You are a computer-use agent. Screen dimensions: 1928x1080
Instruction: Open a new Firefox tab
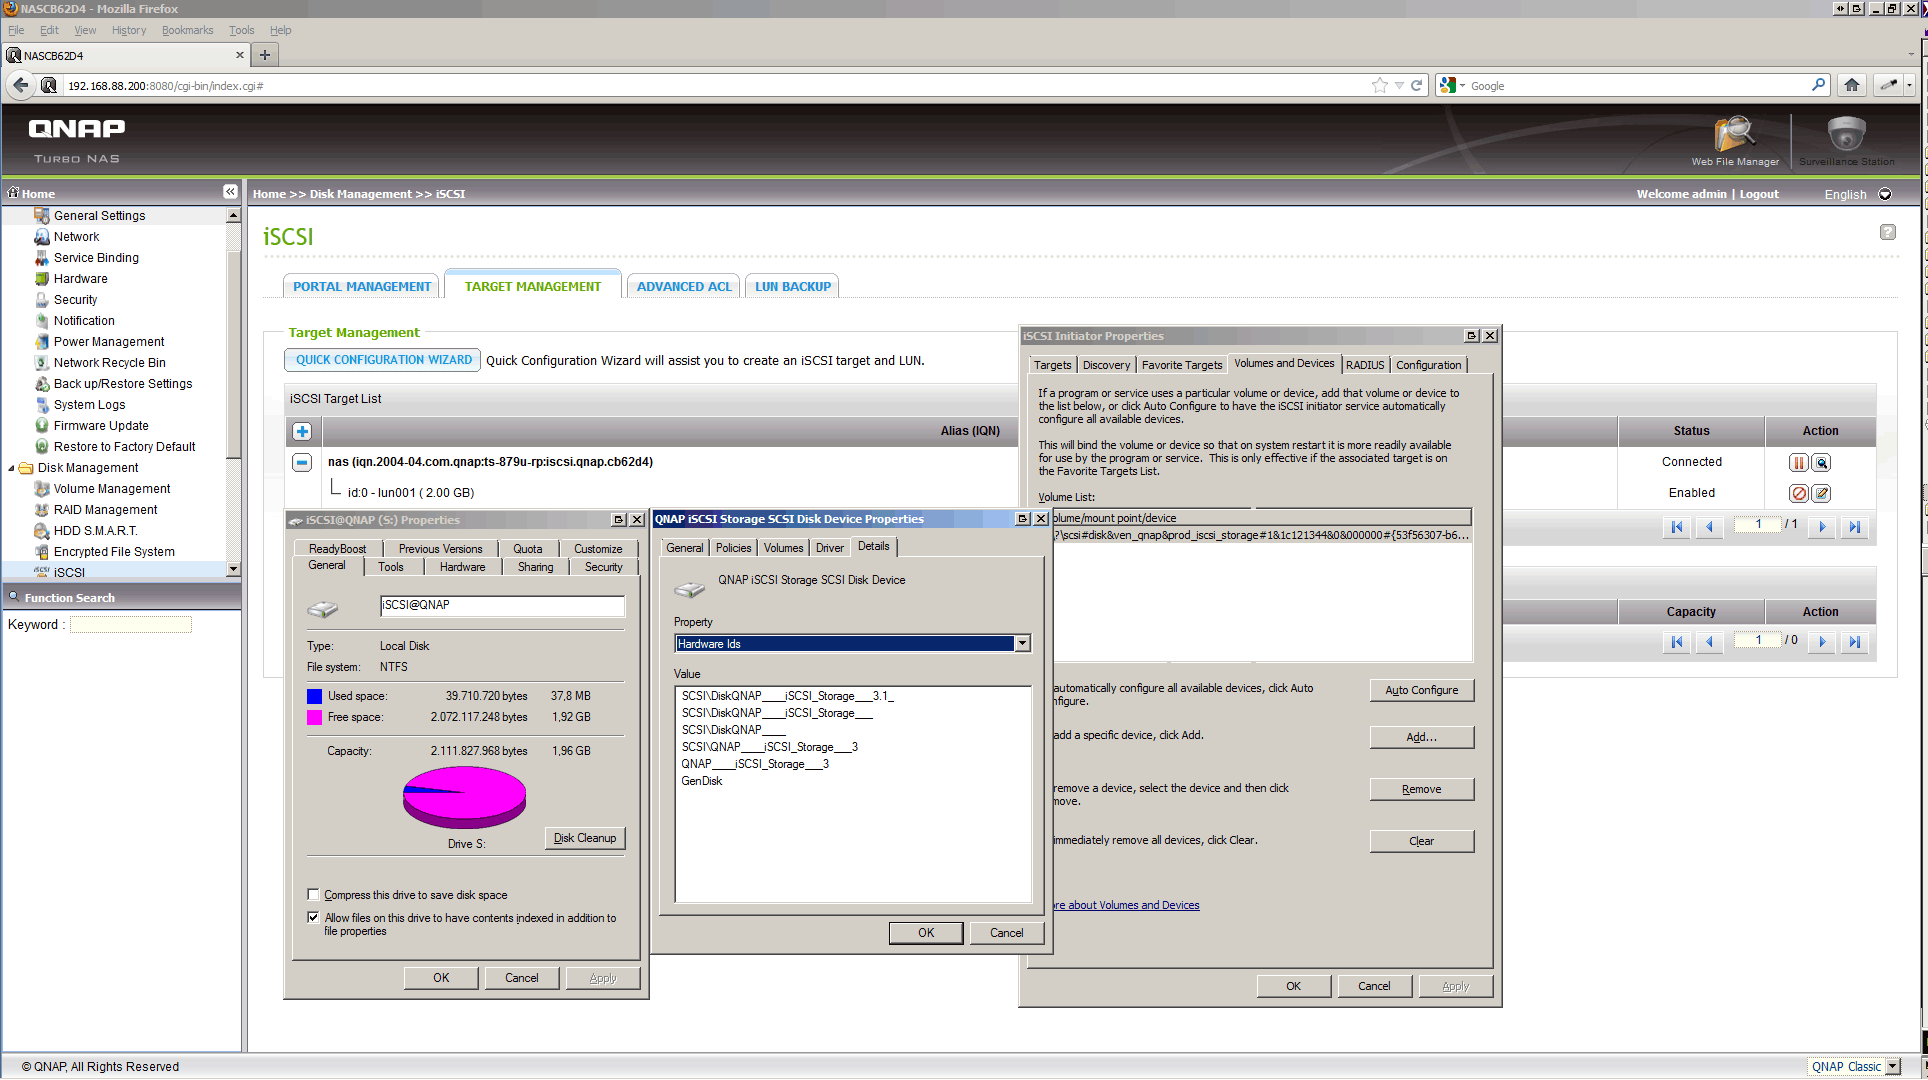coord(264,55)
